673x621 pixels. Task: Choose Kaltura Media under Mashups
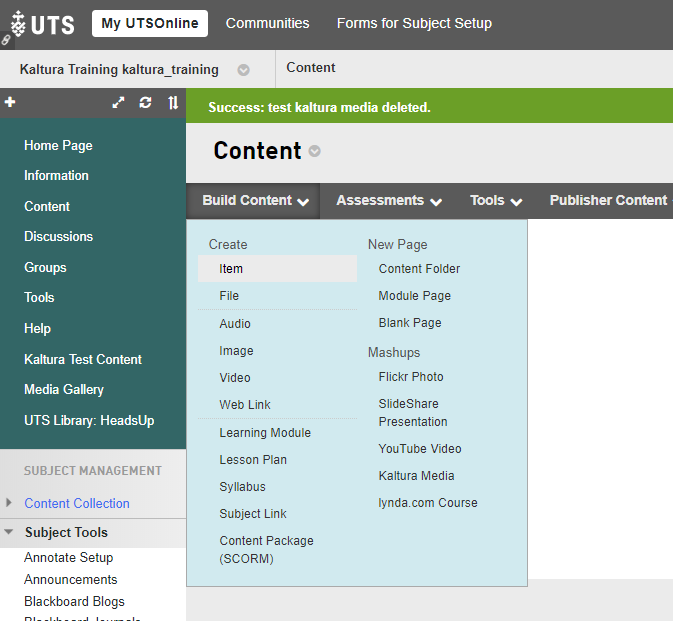click(416, 476)
